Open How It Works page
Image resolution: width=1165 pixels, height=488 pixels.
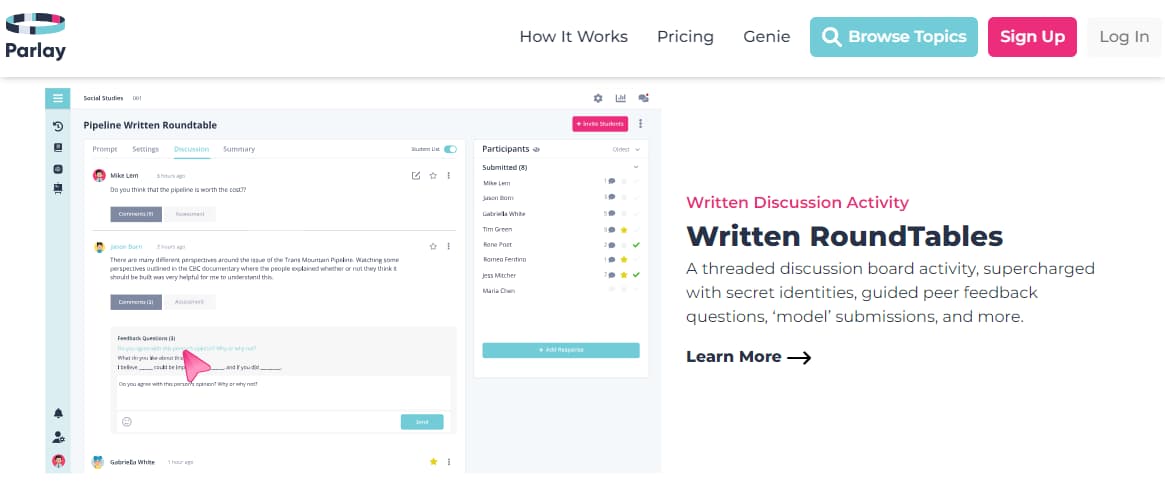[x=574, y=37]
